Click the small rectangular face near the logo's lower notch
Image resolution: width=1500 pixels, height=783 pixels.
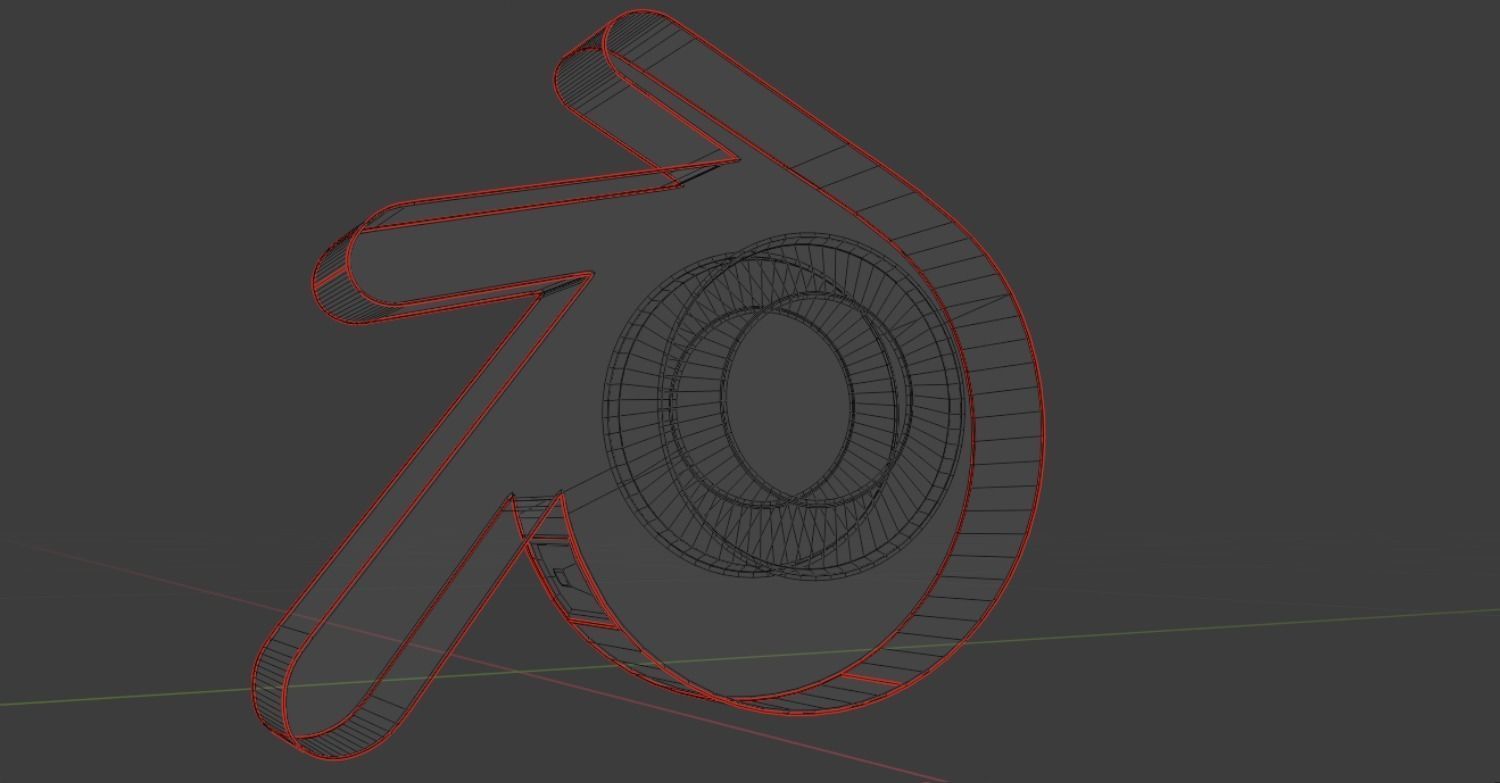pos(563,576)
